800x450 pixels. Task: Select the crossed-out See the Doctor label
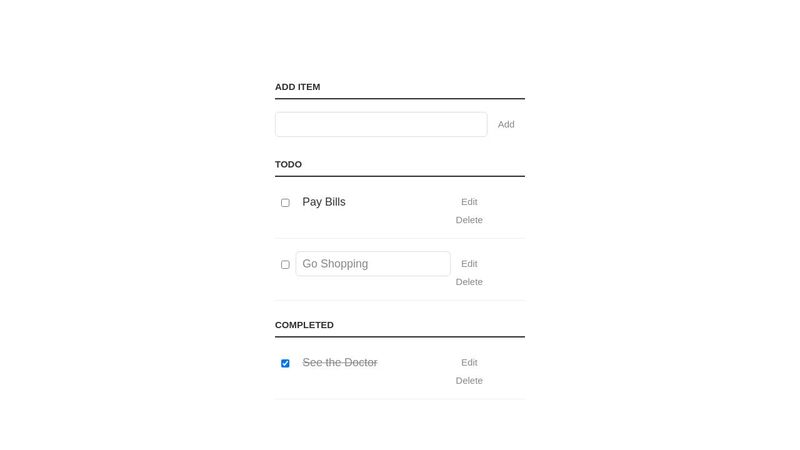340,363
